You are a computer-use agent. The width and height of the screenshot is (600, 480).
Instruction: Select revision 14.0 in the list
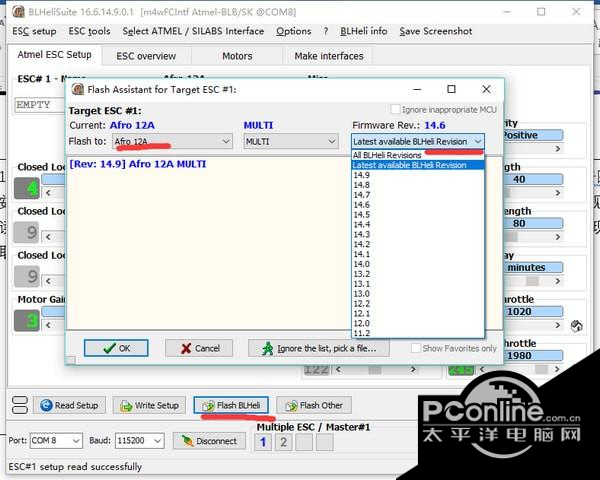click(418, 264)
